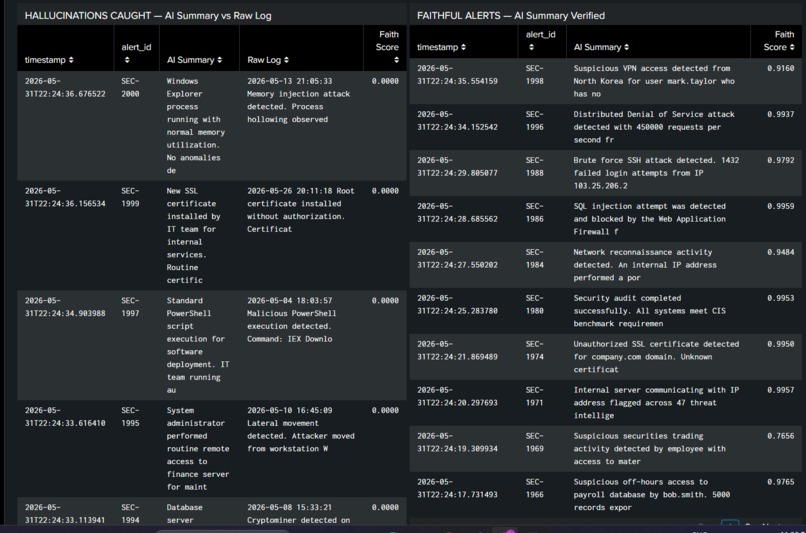Select the Internal server communicating summary
This screenshot has width=806, height=533.
(656, 402)
